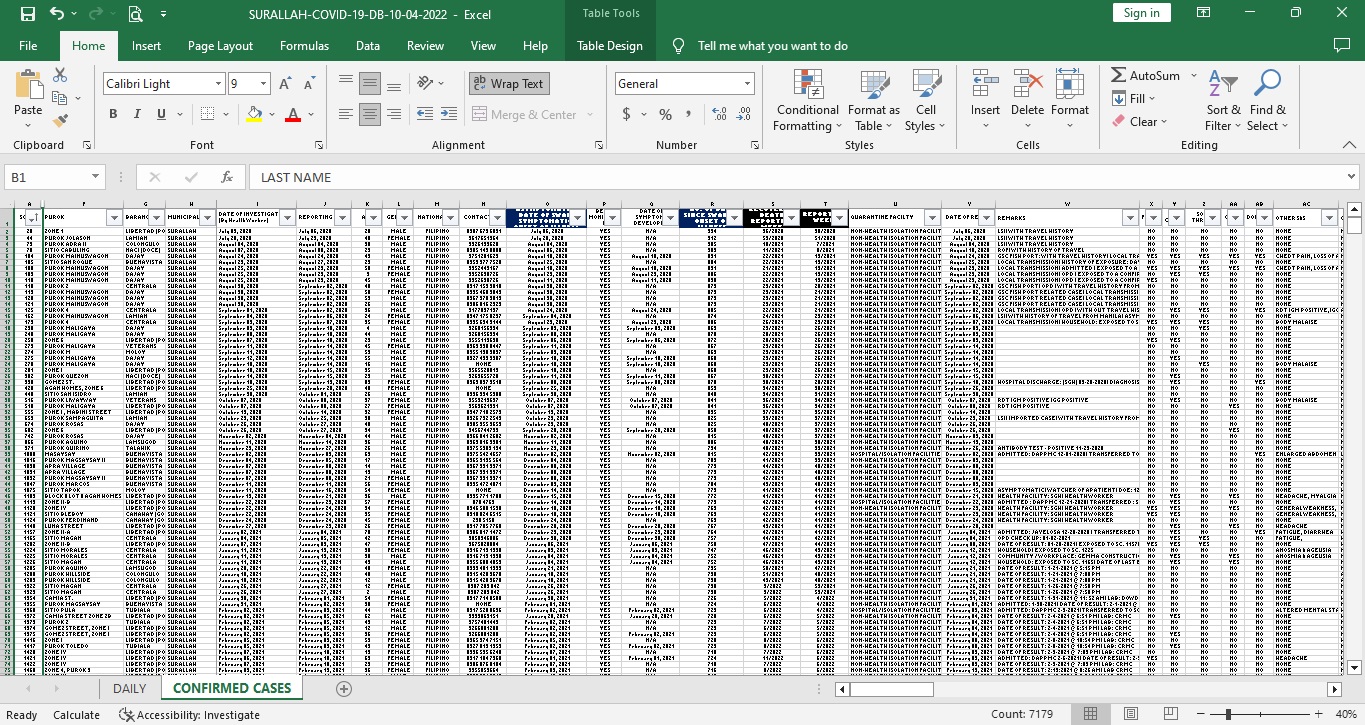Switch to the Page Layout ribbon tab
The height and width of the screenshot is (725, 1365).
(220, 46)
